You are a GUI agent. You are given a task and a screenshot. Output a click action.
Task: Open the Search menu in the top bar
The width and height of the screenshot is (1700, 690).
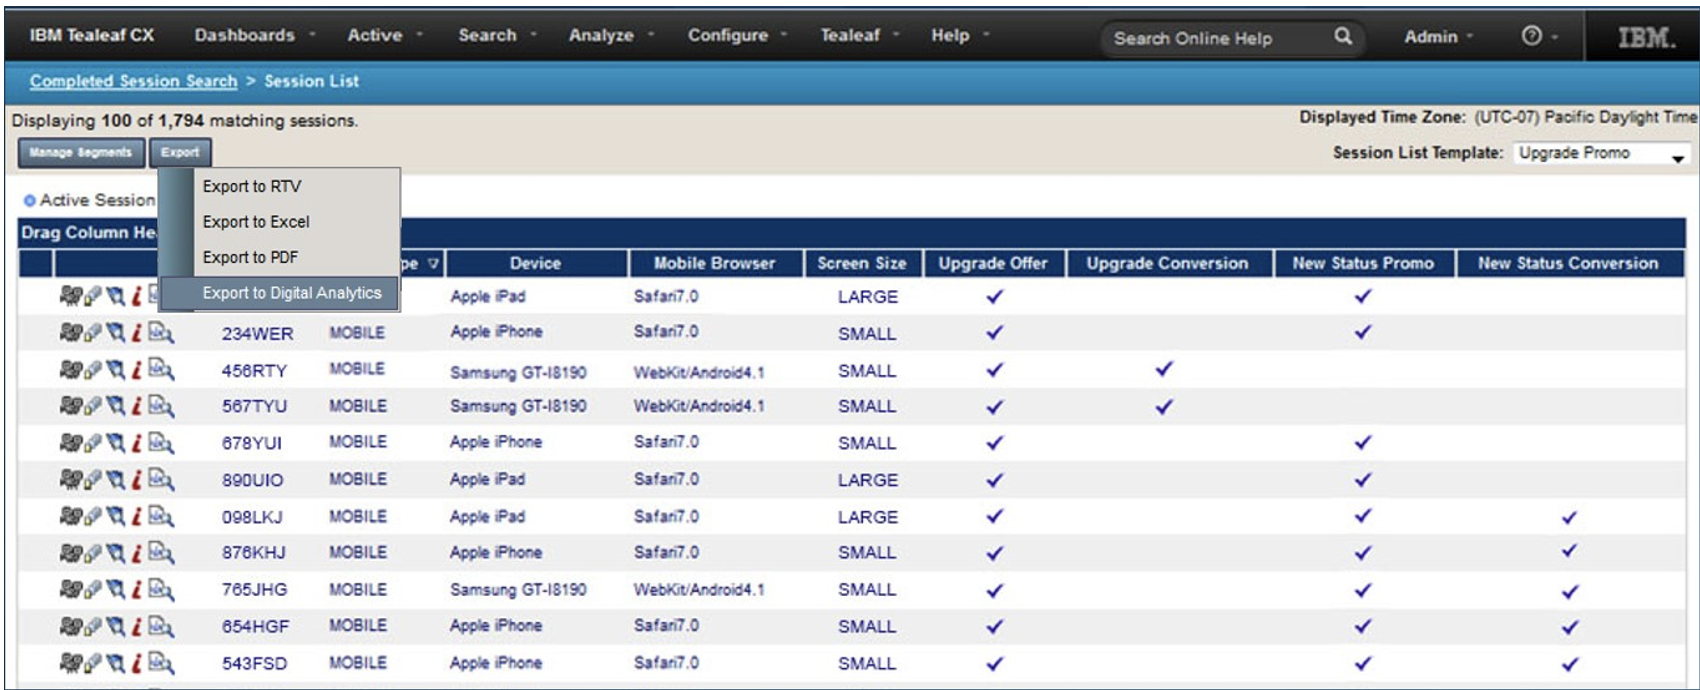[497, 35]
